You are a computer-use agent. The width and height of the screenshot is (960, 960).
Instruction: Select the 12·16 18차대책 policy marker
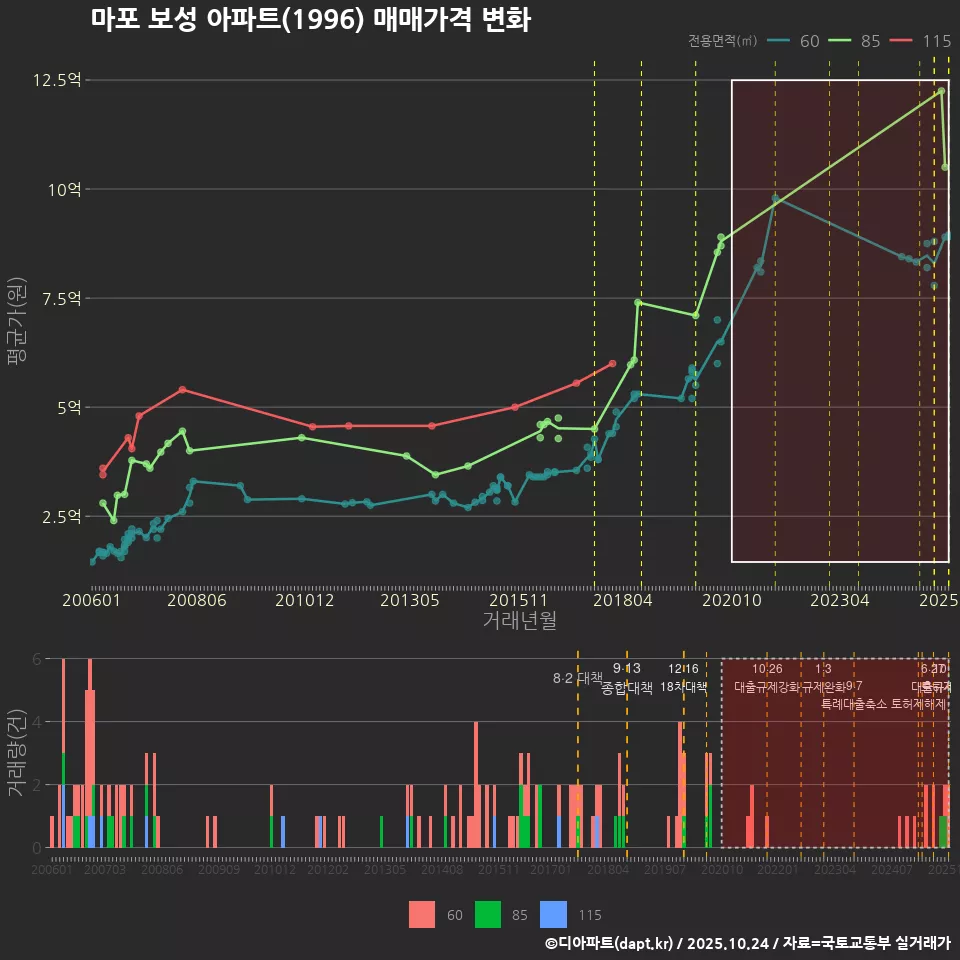pyautogui.click(x=683, y=678)
